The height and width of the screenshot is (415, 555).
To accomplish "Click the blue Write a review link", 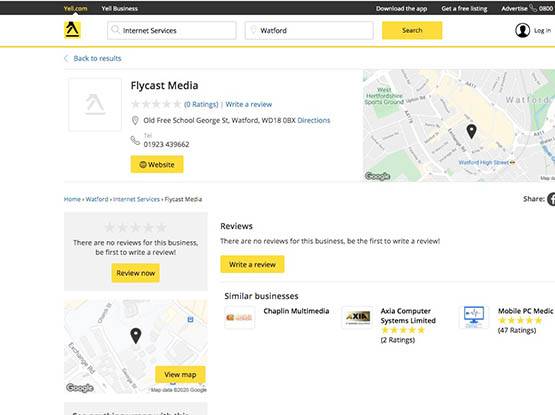I will (x=249, y=104).
